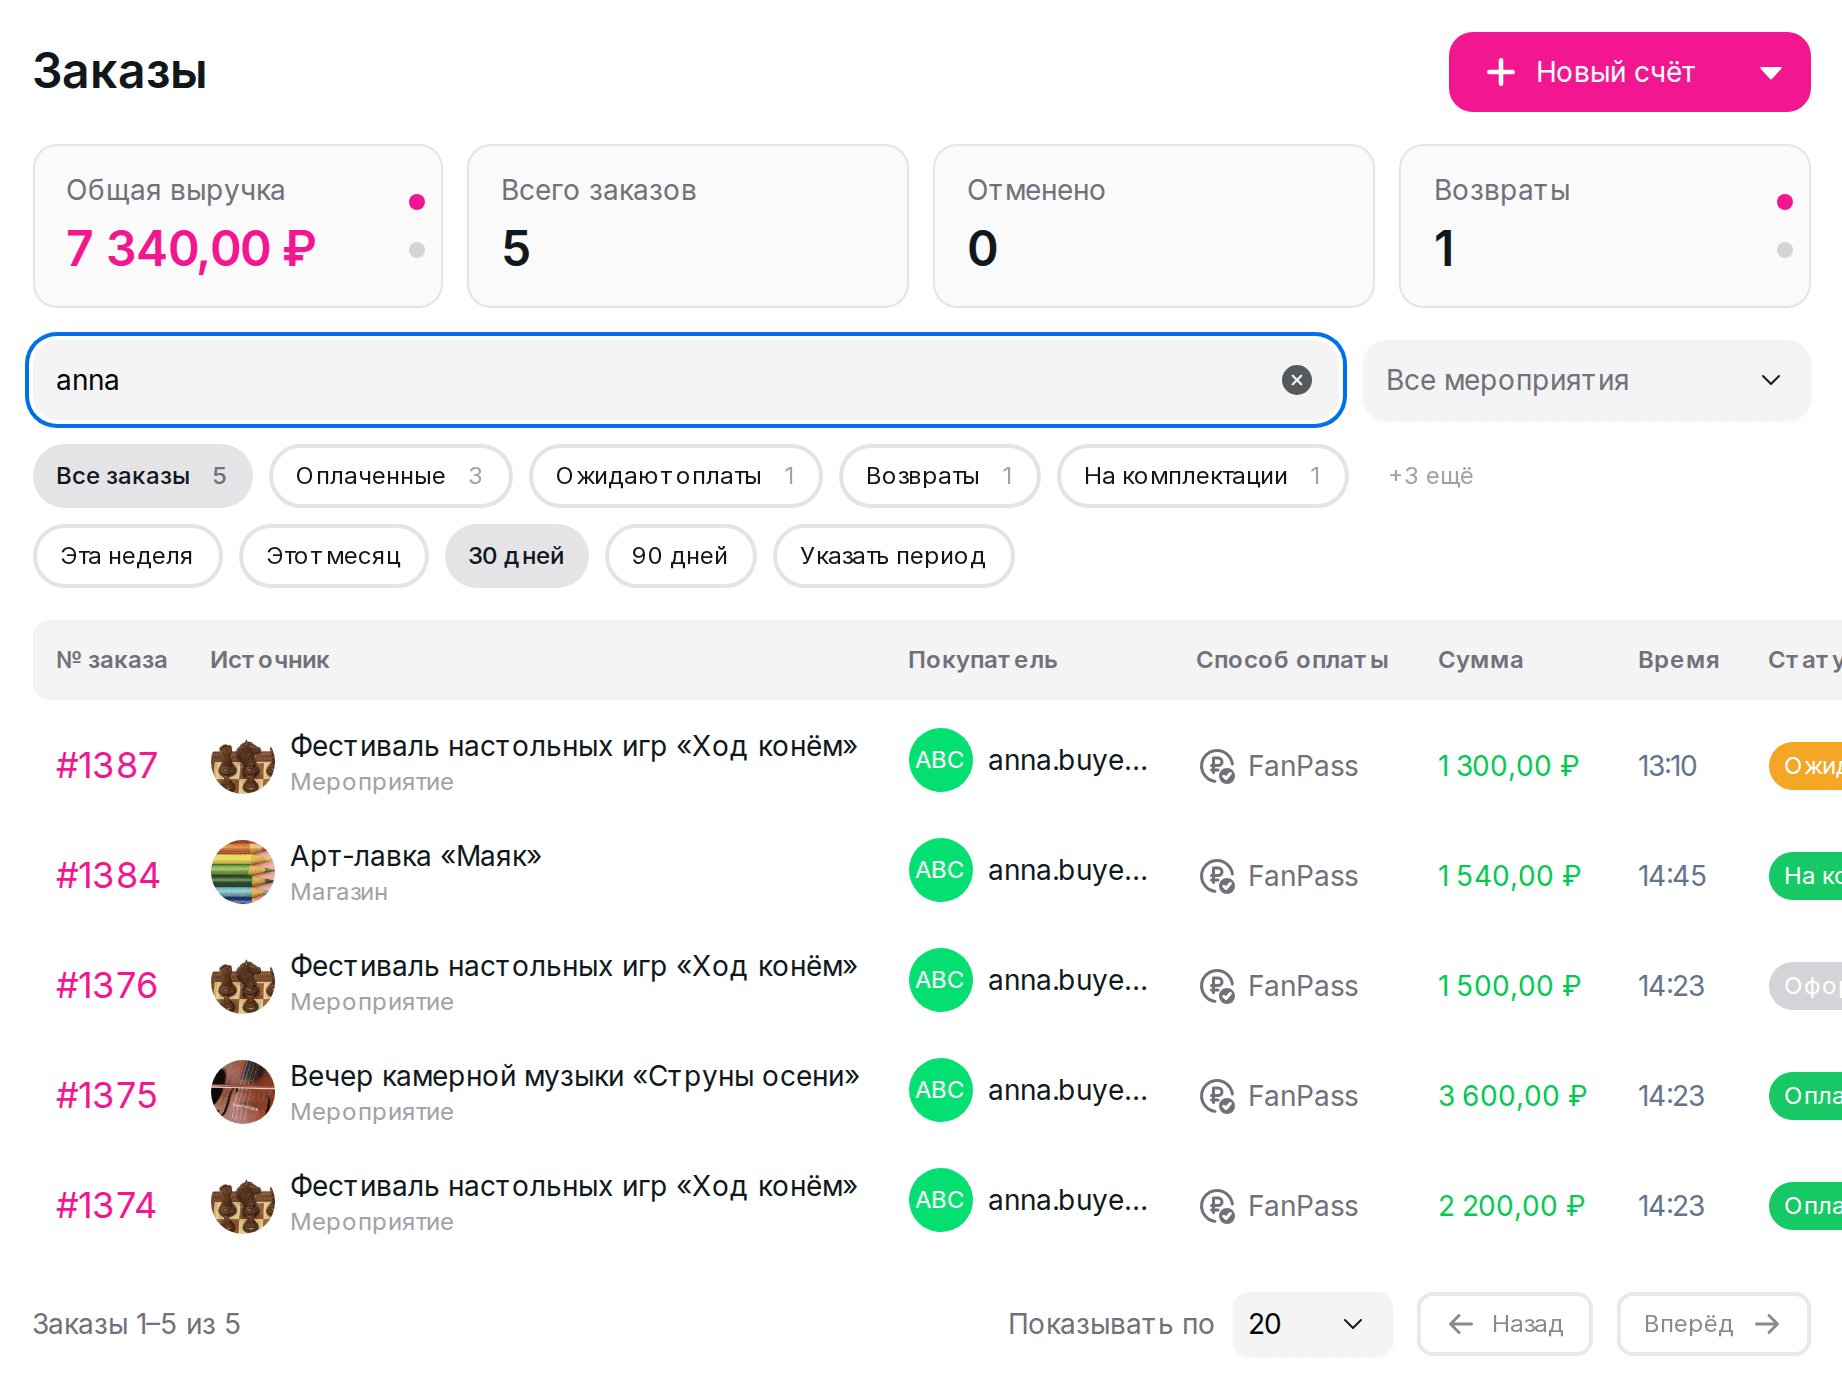Click buyer ABC avatar in order #1384 row
This screenshot has height=1388, width=1842.
click(940, 870)
